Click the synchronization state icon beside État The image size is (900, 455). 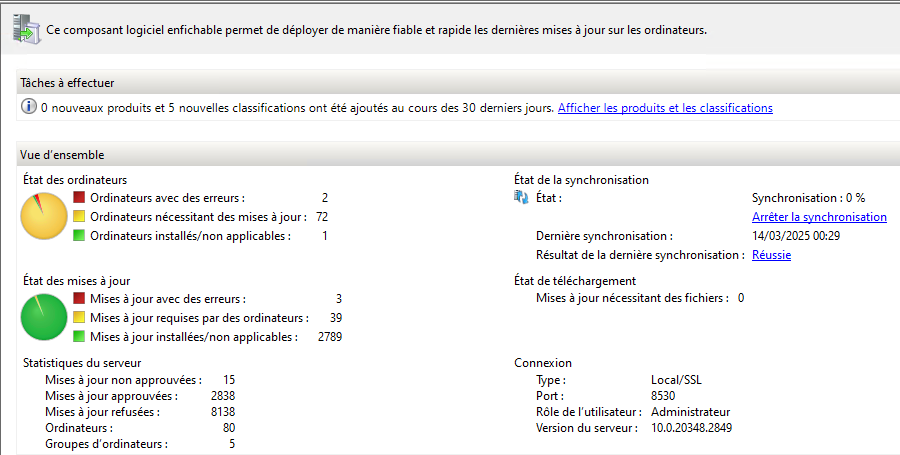[x=521, y=198]
